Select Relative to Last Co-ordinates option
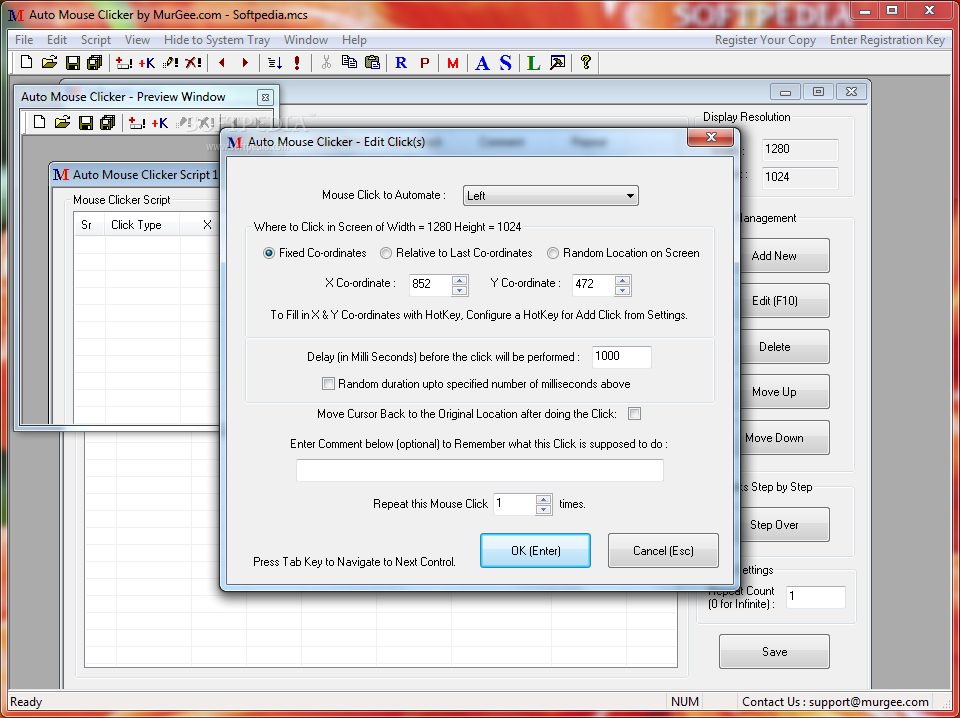This screenshot has height=718, width=960. pyautogui.click(x=386, y=253)
